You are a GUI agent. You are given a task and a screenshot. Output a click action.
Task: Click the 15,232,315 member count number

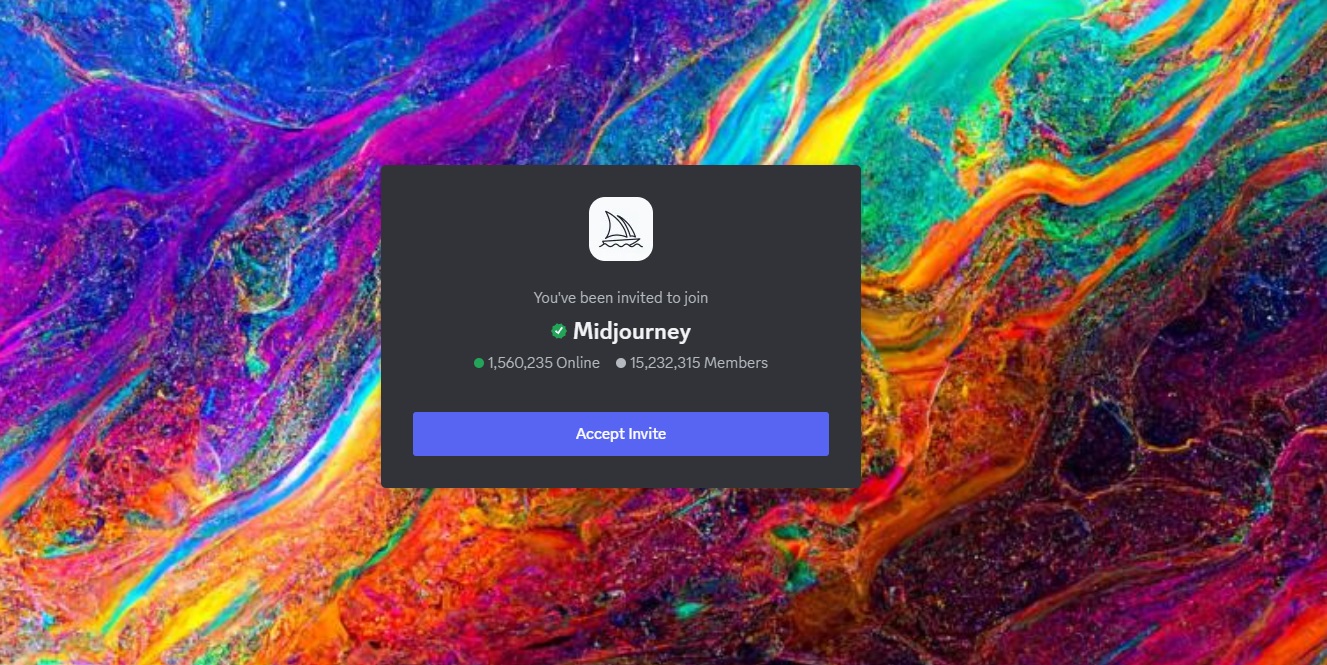[x=665, y=363]
